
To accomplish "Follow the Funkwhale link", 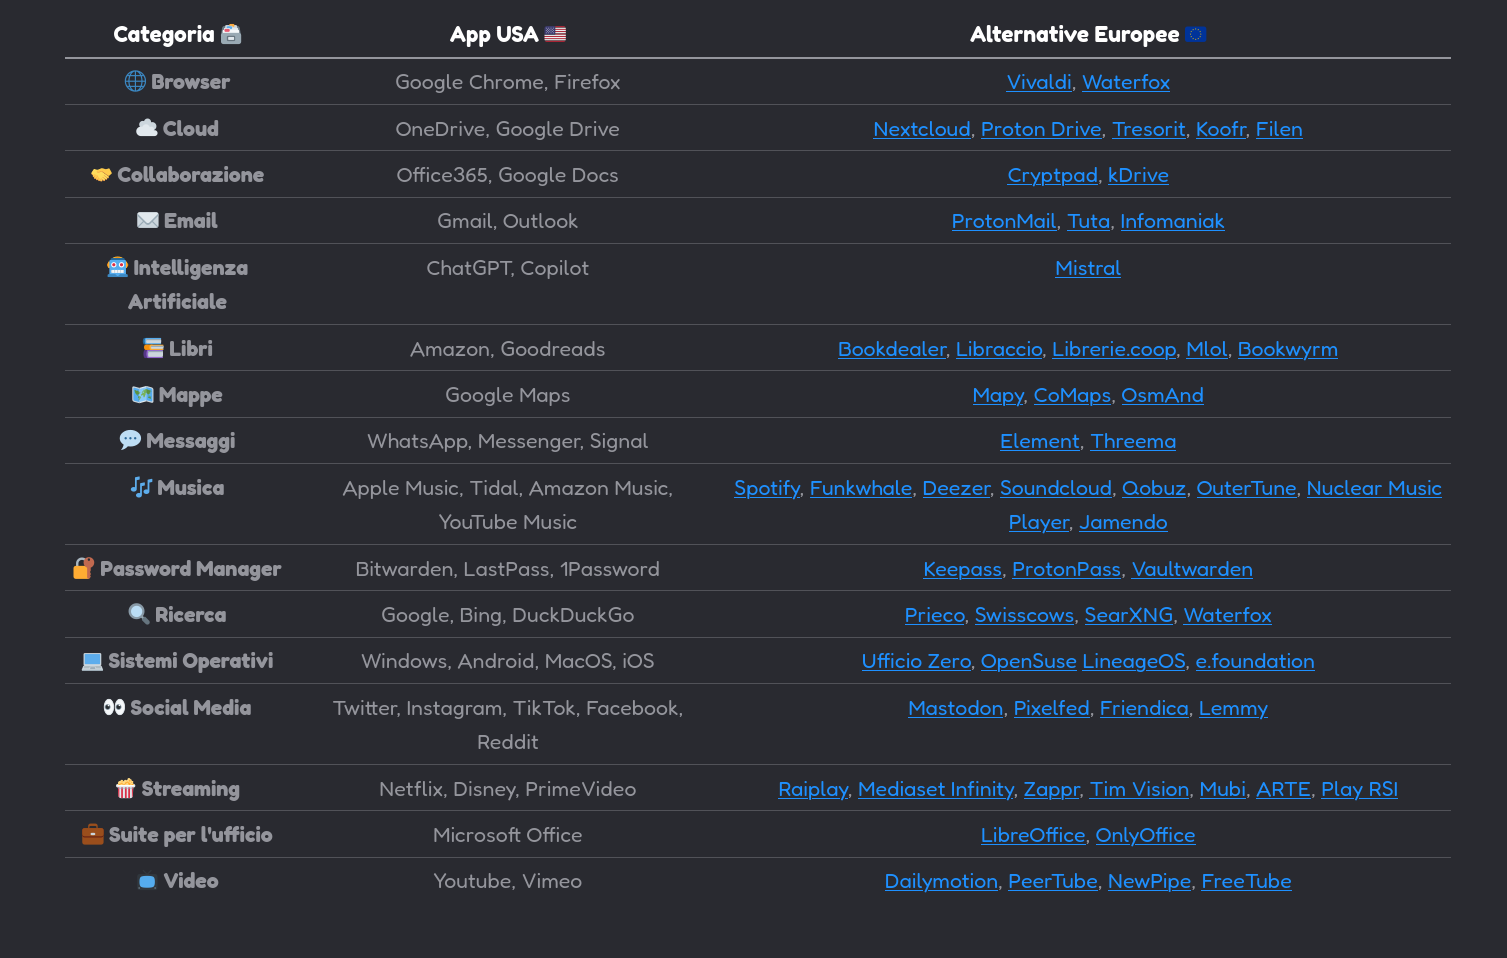I will pyautogui.click(x=861, y=488).
